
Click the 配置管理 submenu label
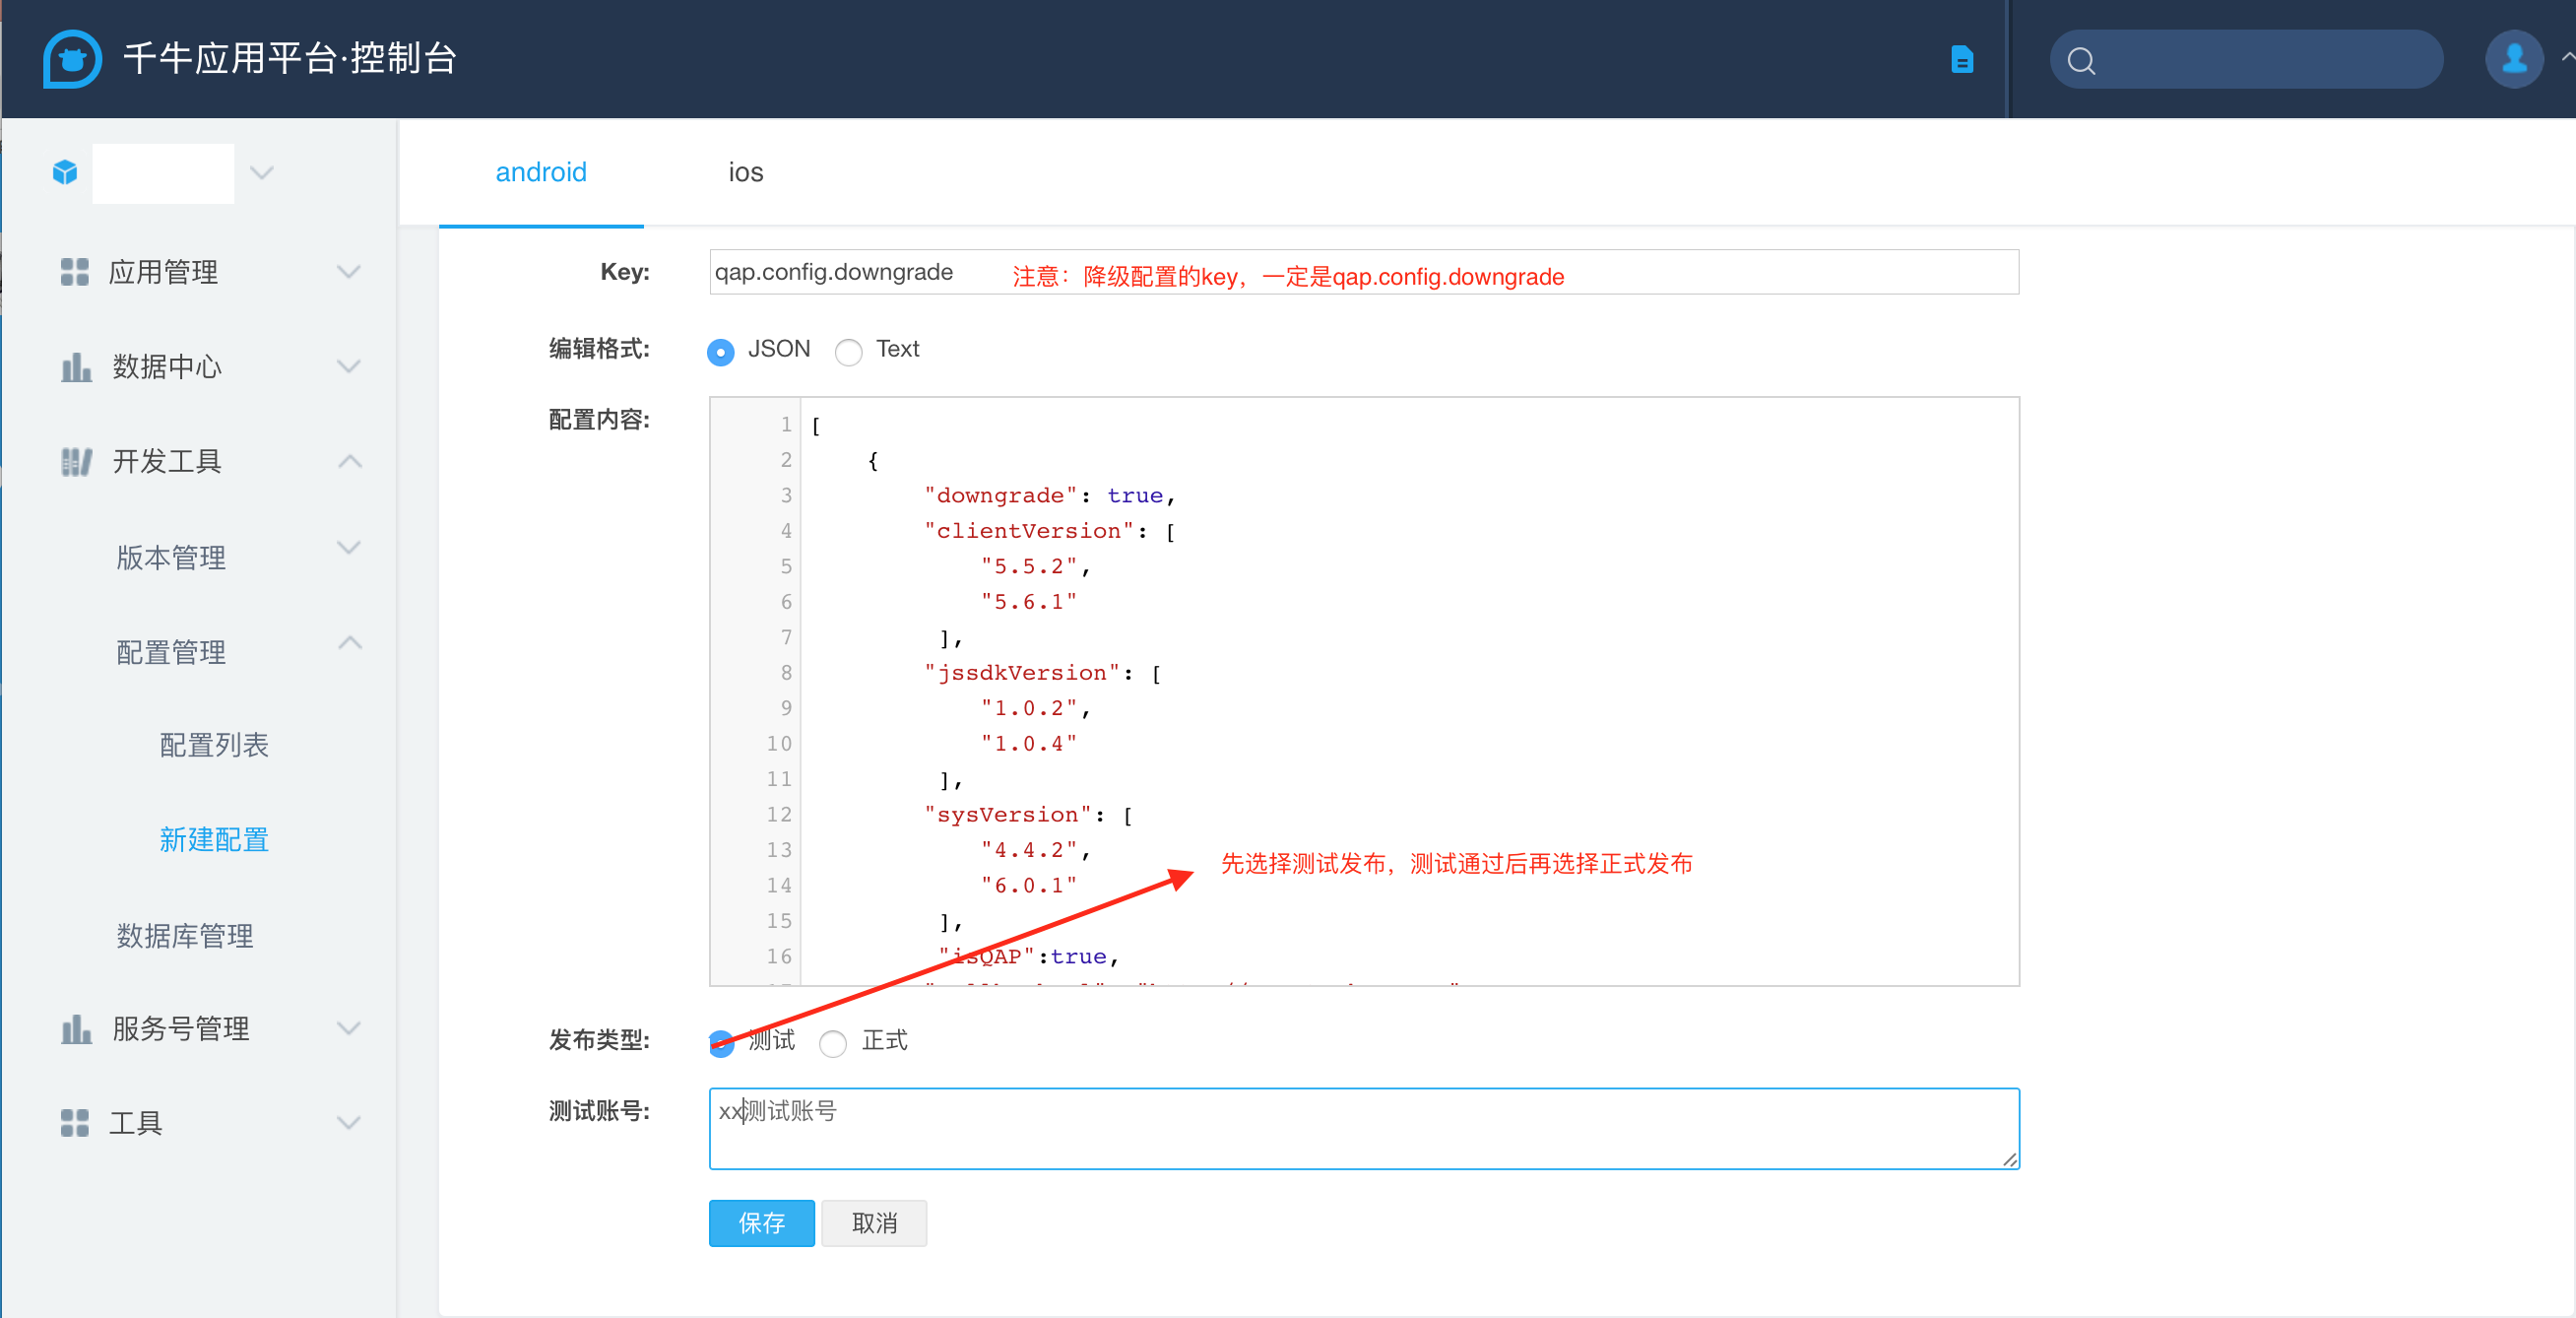pos(171,653)
